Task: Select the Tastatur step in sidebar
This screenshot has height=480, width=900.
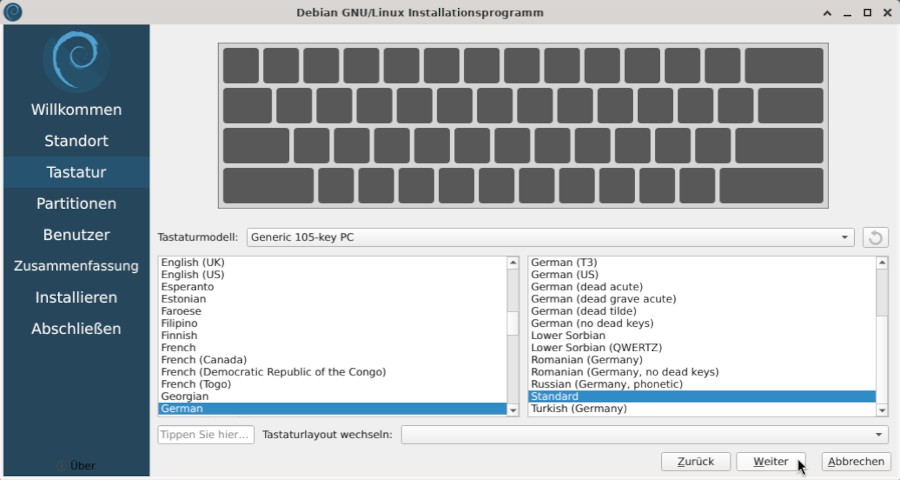Action: click(x=76, y=172)
